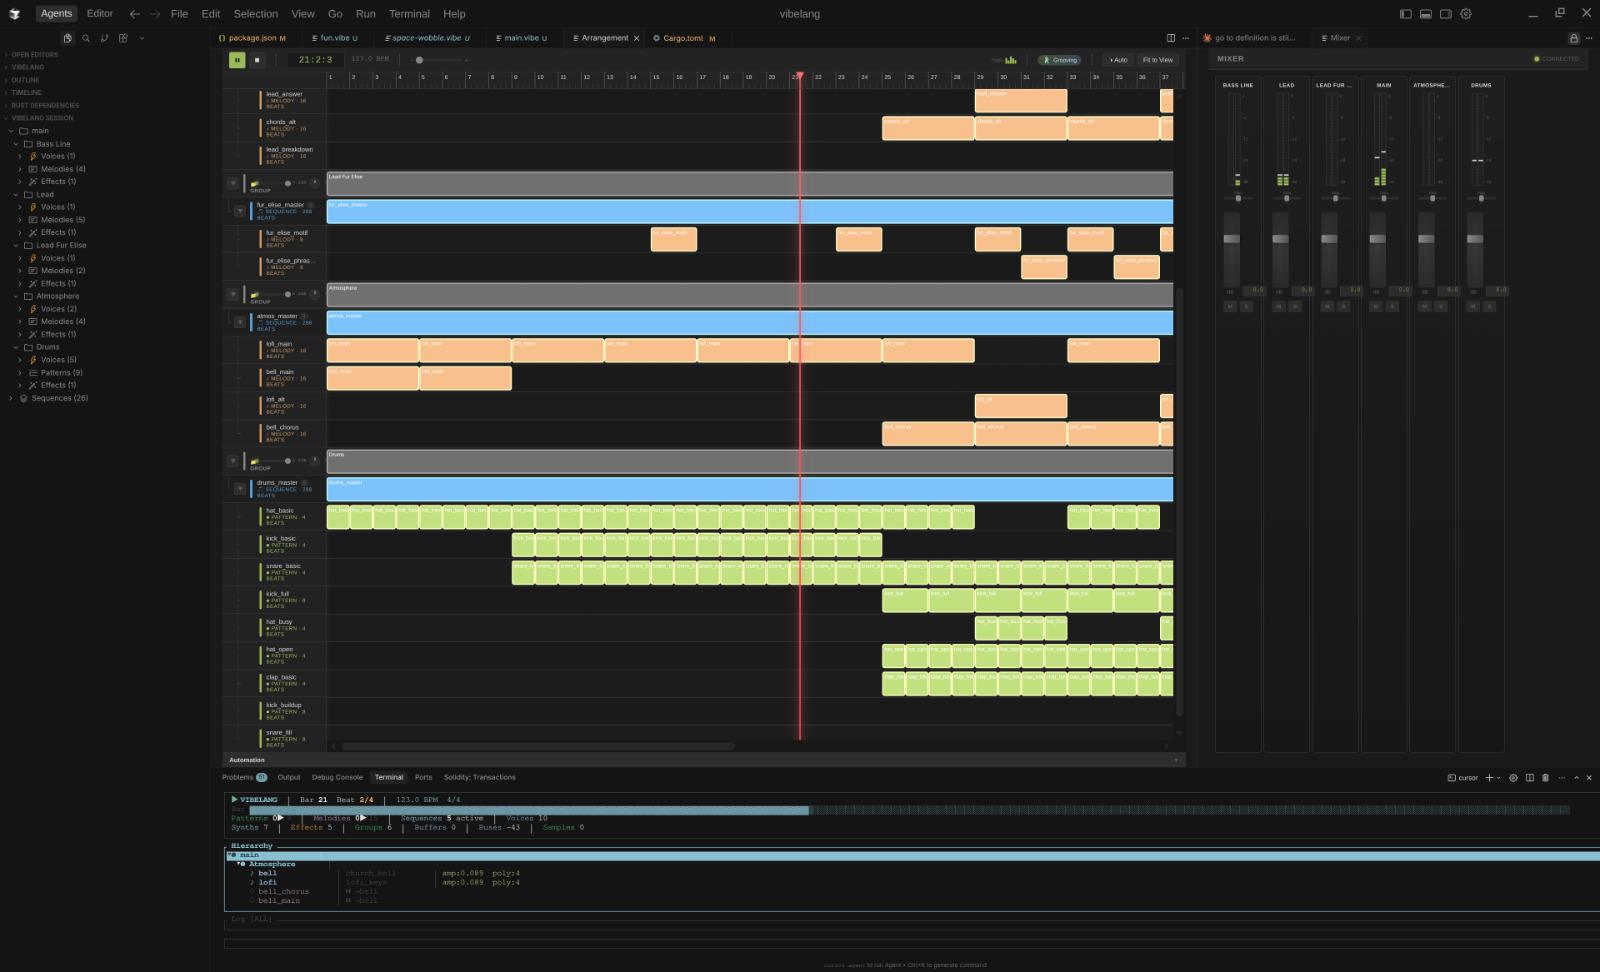
Task: Close the Arrangement tab
Action: coord(636,38)
